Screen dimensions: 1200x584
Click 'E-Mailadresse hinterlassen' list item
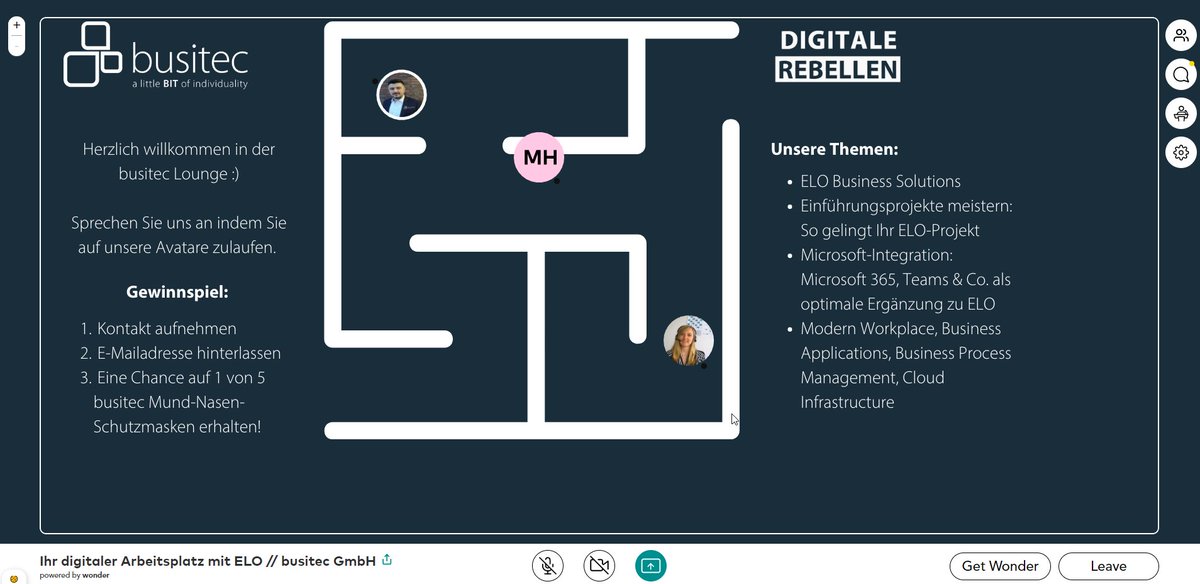click(x=189, y=353)
